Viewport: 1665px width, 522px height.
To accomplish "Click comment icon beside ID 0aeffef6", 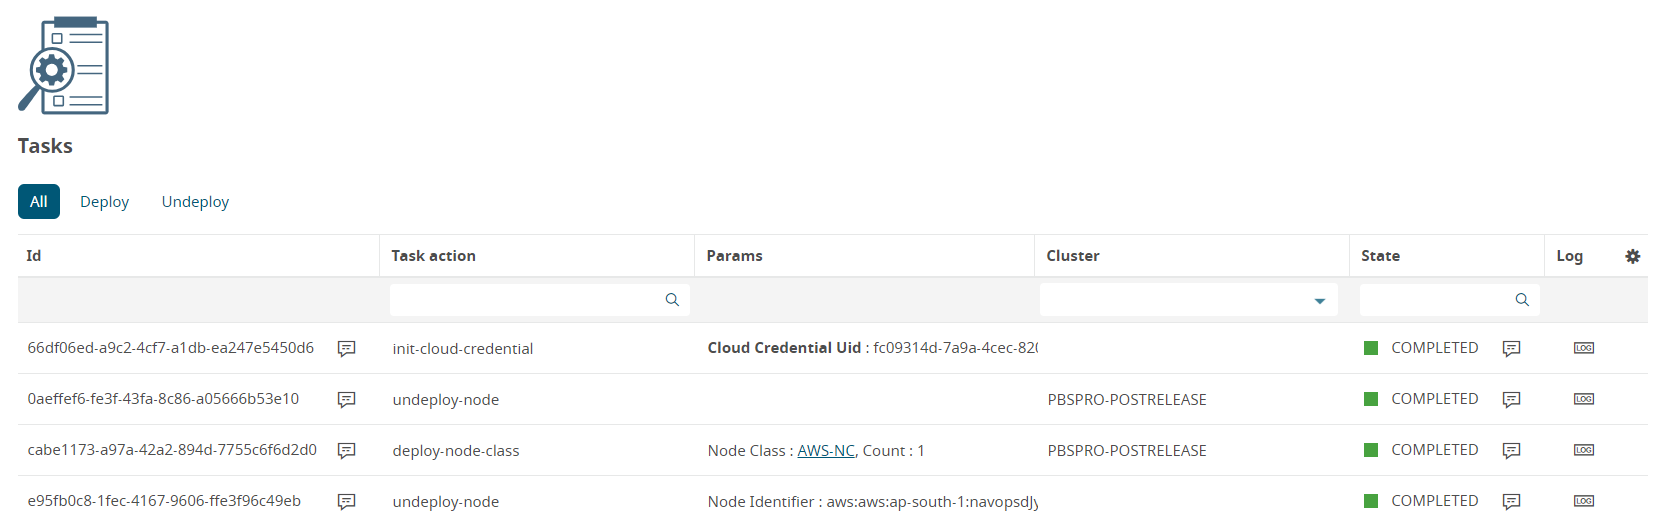I will (x=347, y=399).
